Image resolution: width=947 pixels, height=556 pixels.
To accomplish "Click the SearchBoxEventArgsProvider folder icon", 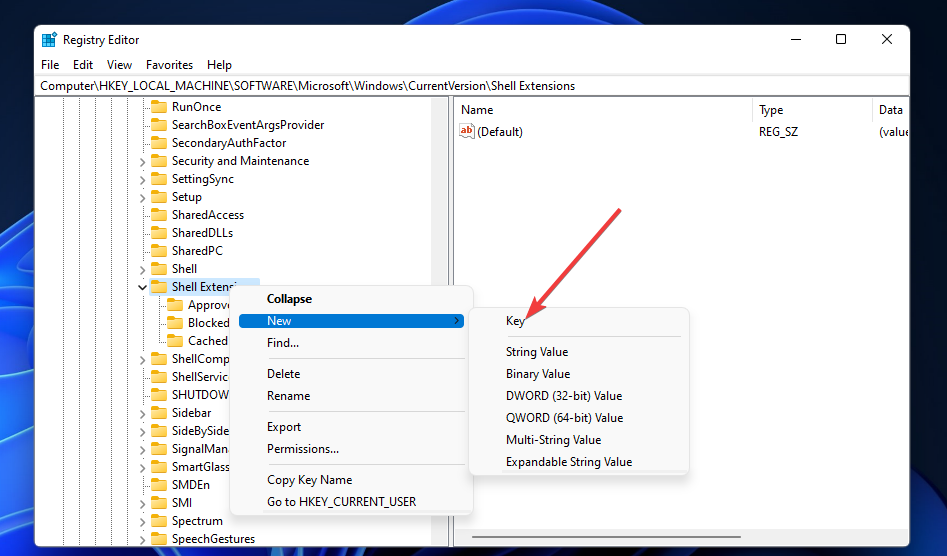I will tap(159, 125).
